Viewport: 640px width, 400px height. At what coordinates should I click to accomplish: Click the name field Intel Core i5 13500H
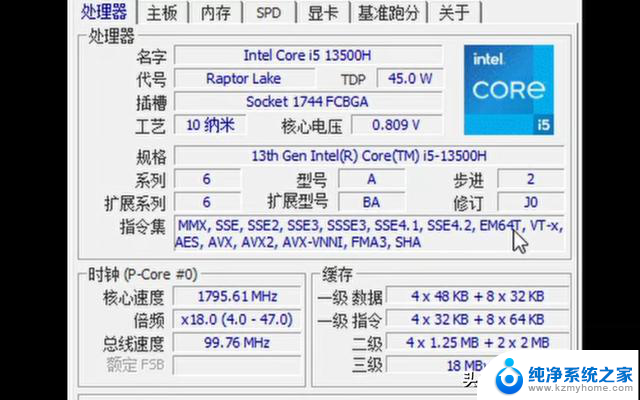[308, 55]
